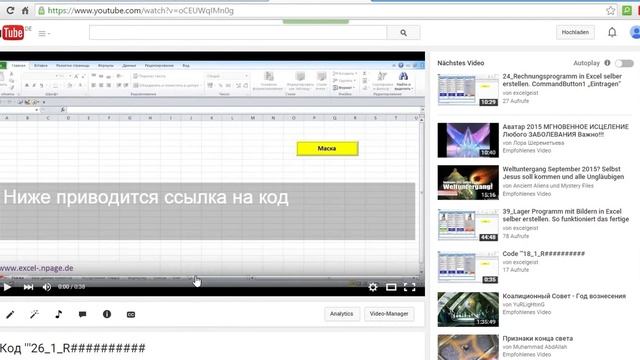Open 24_Rechnungsprogramm in Excel video link
640x360 pixels.
[x=562, y=80]
